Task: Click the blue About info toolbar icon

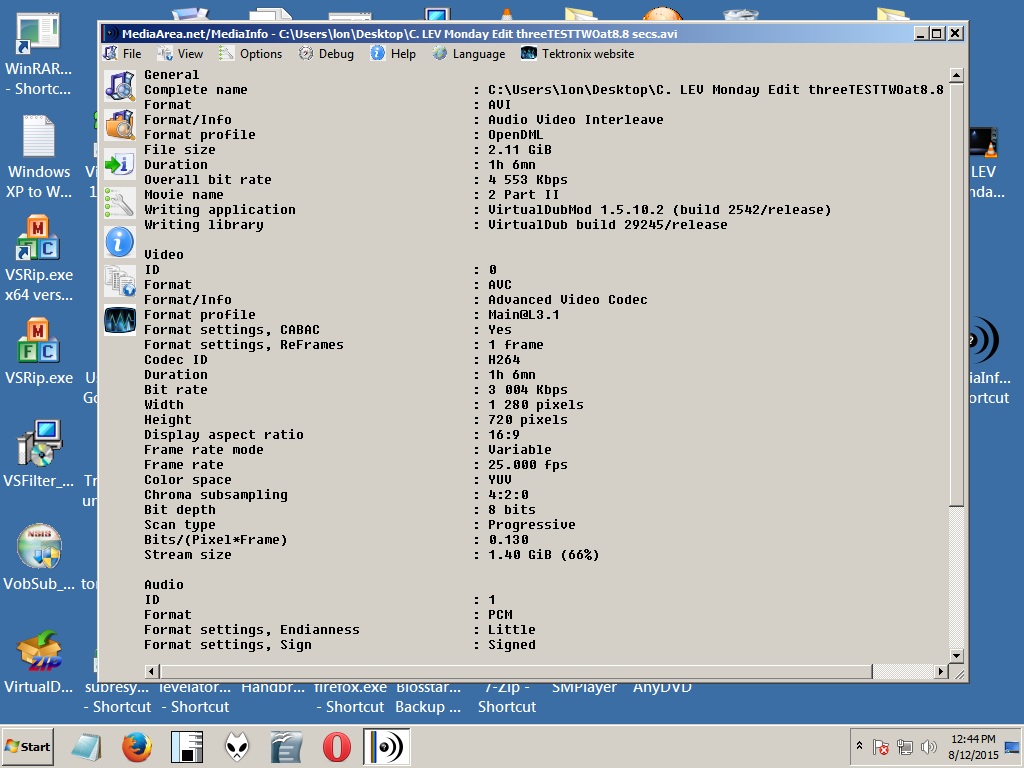Action: 120,242
